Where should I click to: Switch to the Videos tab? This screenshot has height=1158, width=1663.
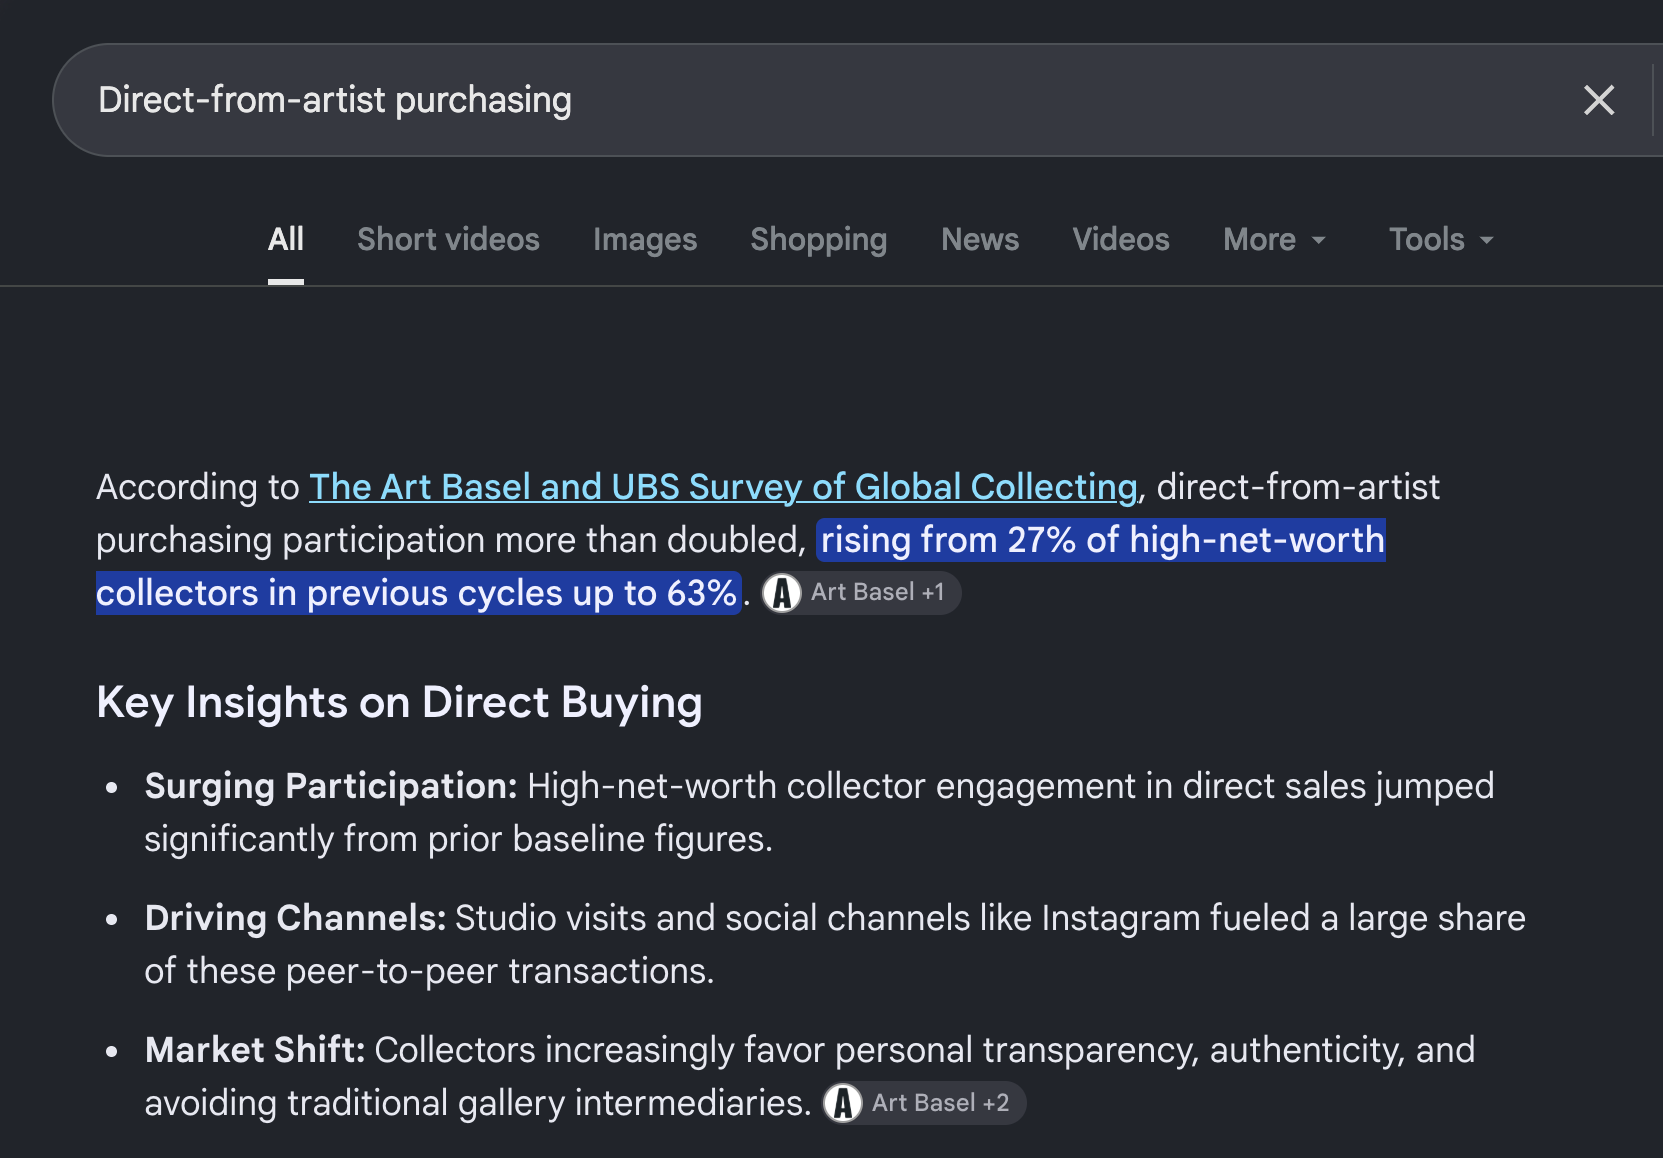1121,239
